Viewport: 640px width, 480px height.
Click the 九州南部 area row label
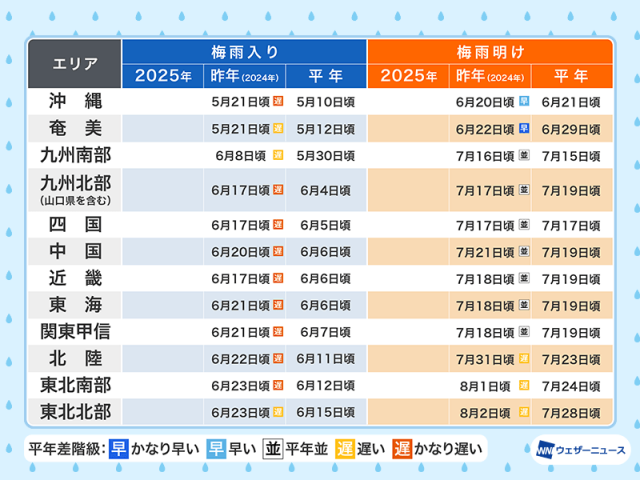[x=75, y=156]
